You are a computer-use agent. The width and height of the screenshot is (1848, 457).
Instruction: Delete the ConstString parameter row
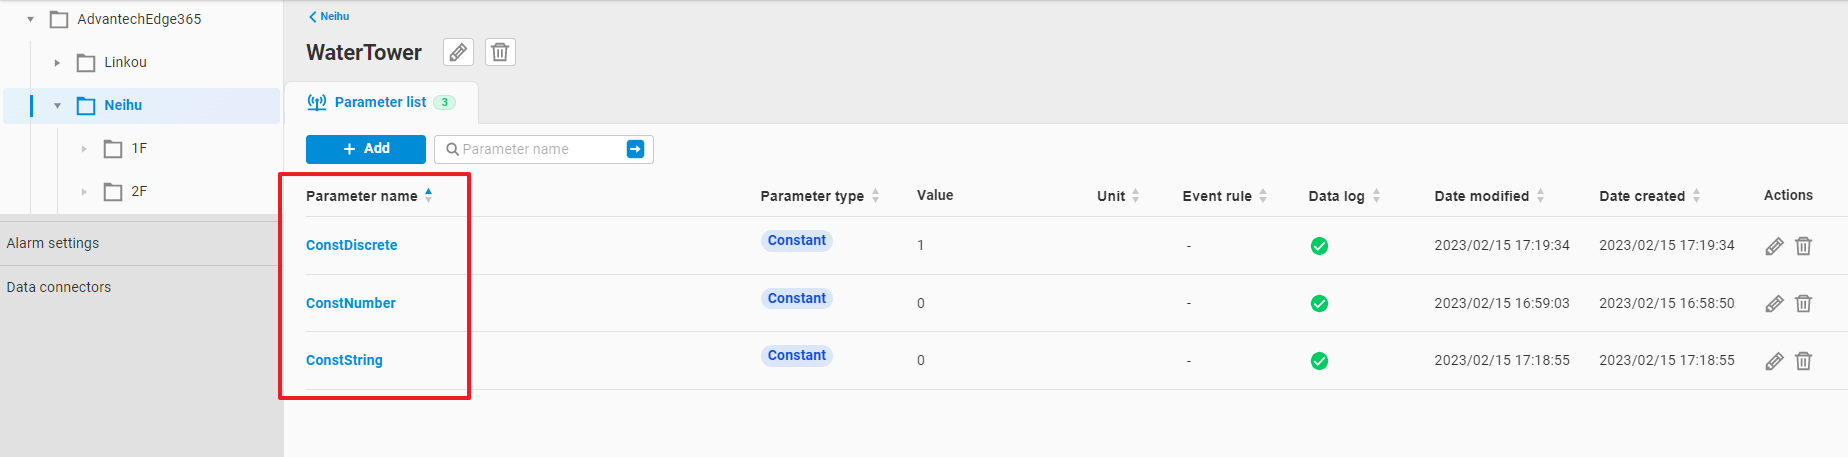pyautogui.click(x=1803, y=361)
